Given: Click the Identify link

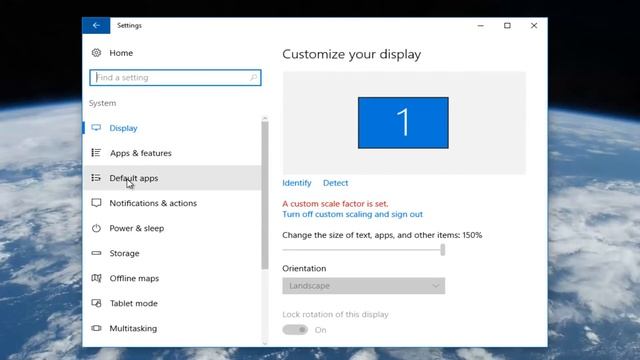Looking at the screenshot, I should 297,183.
